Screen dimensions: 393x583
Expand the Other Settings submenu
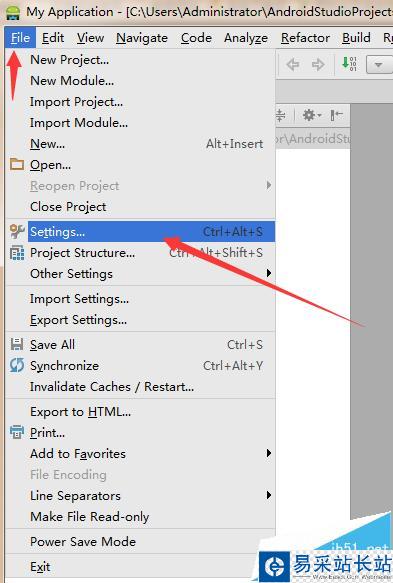[140, 274]
